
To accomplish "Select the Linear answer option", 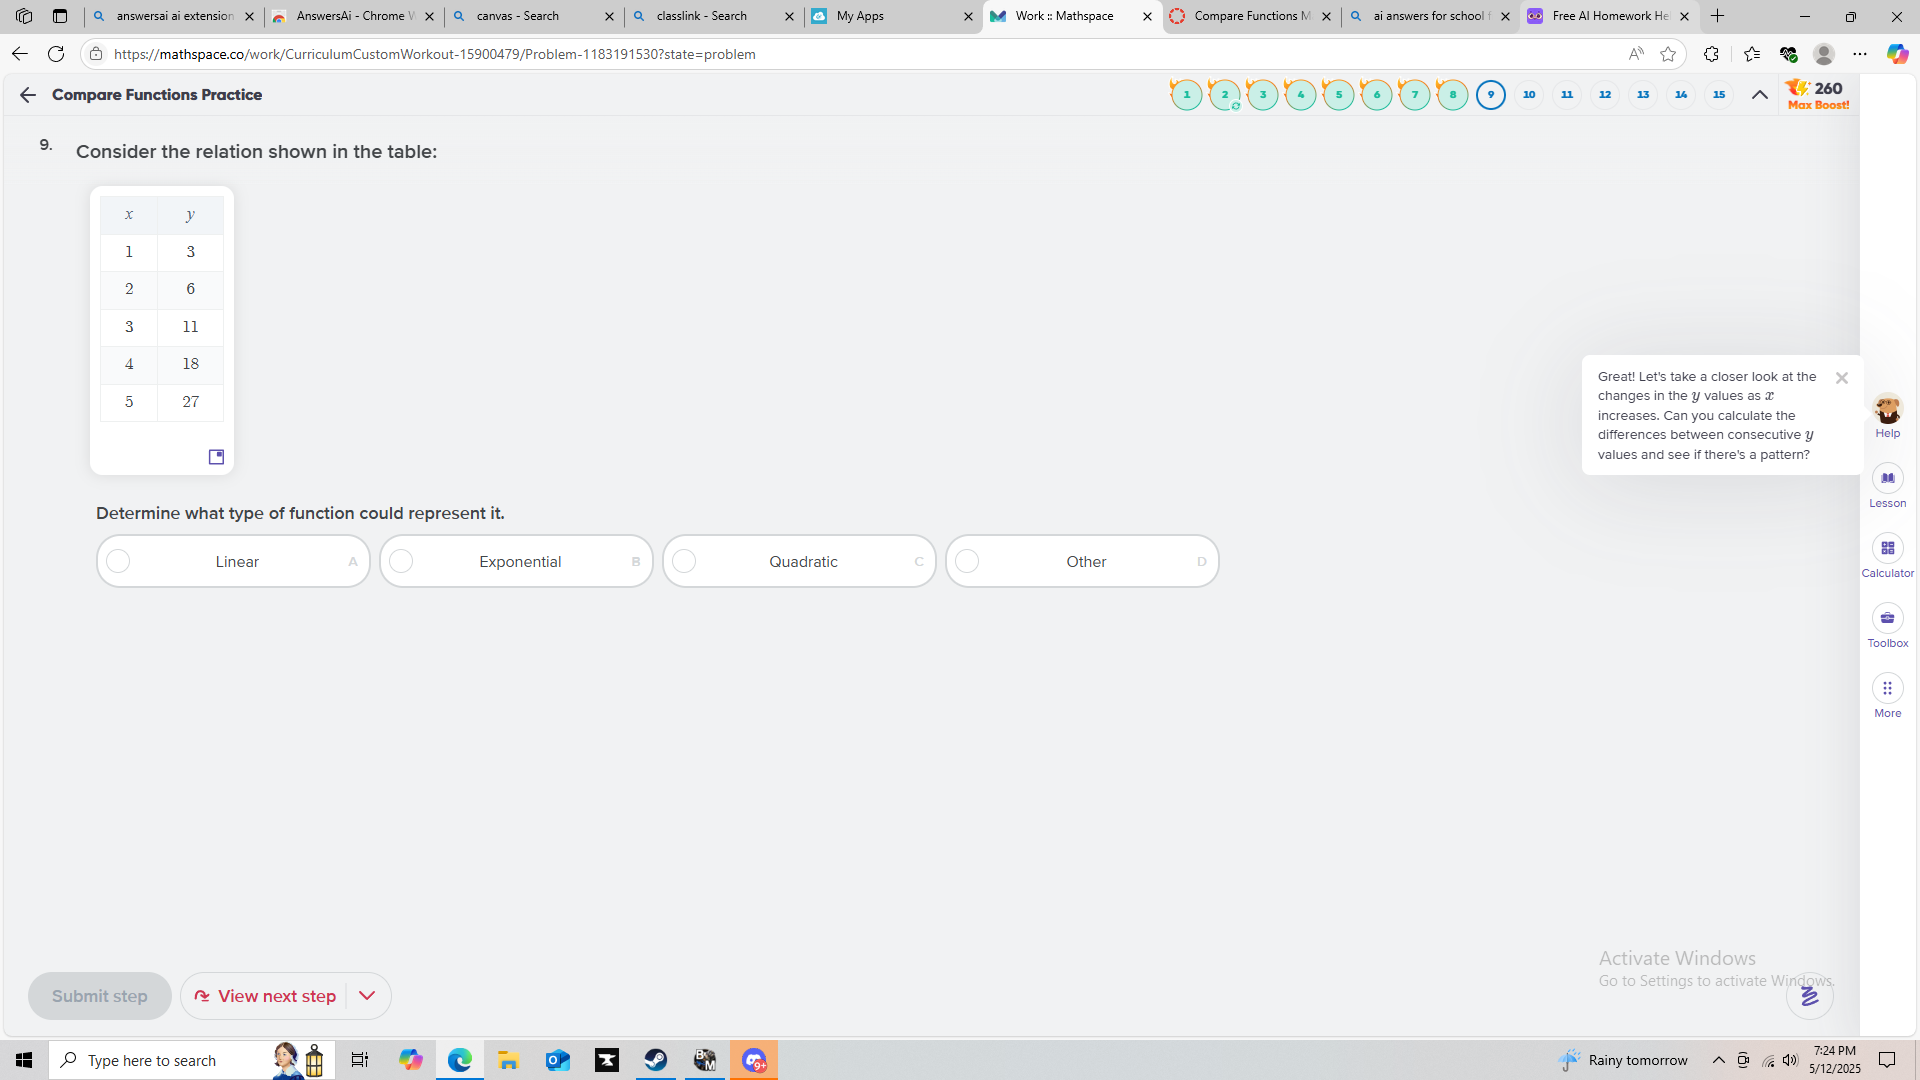I will pos(233,561).
